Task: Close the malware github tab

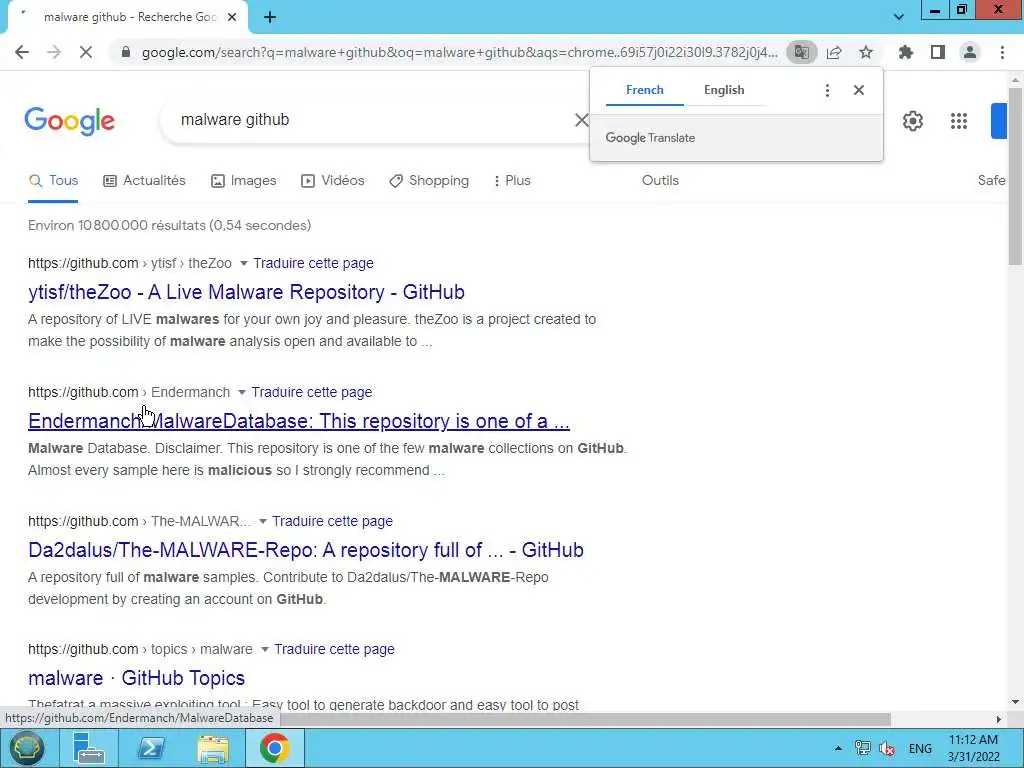Action: tap(232, 17)
